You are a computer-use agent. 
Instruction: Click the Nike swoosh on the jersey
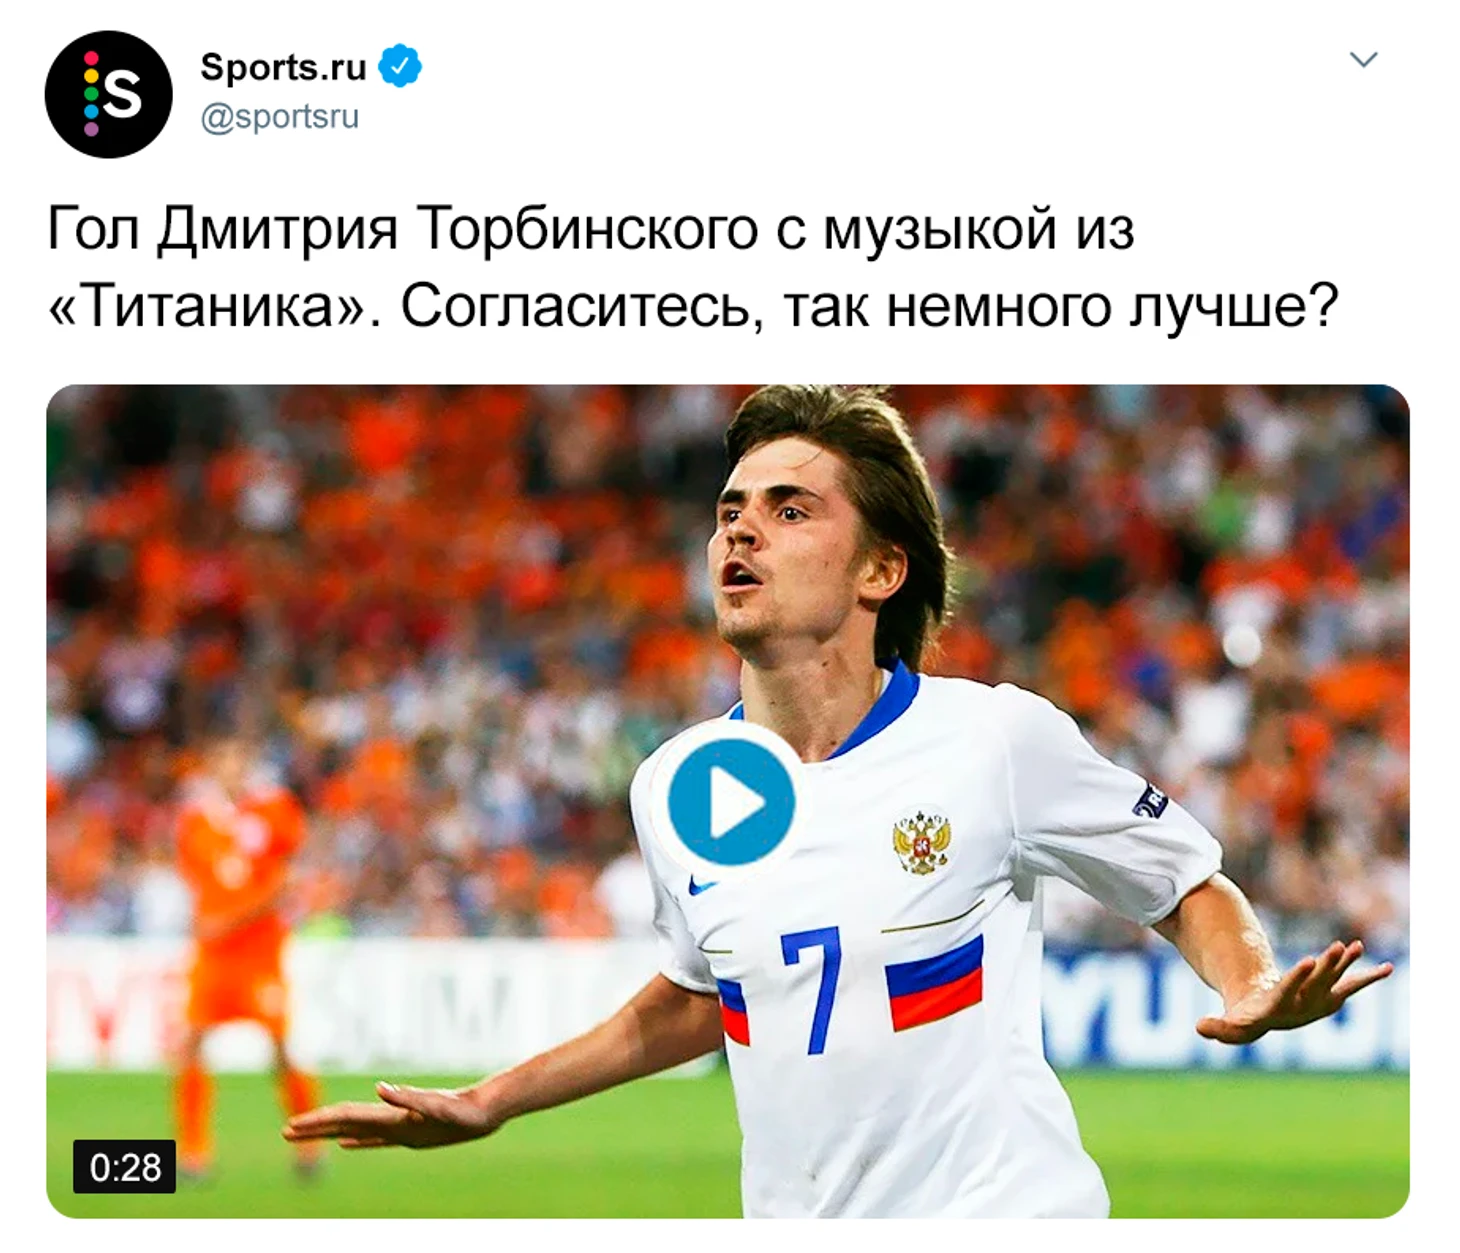click(702, 885)
